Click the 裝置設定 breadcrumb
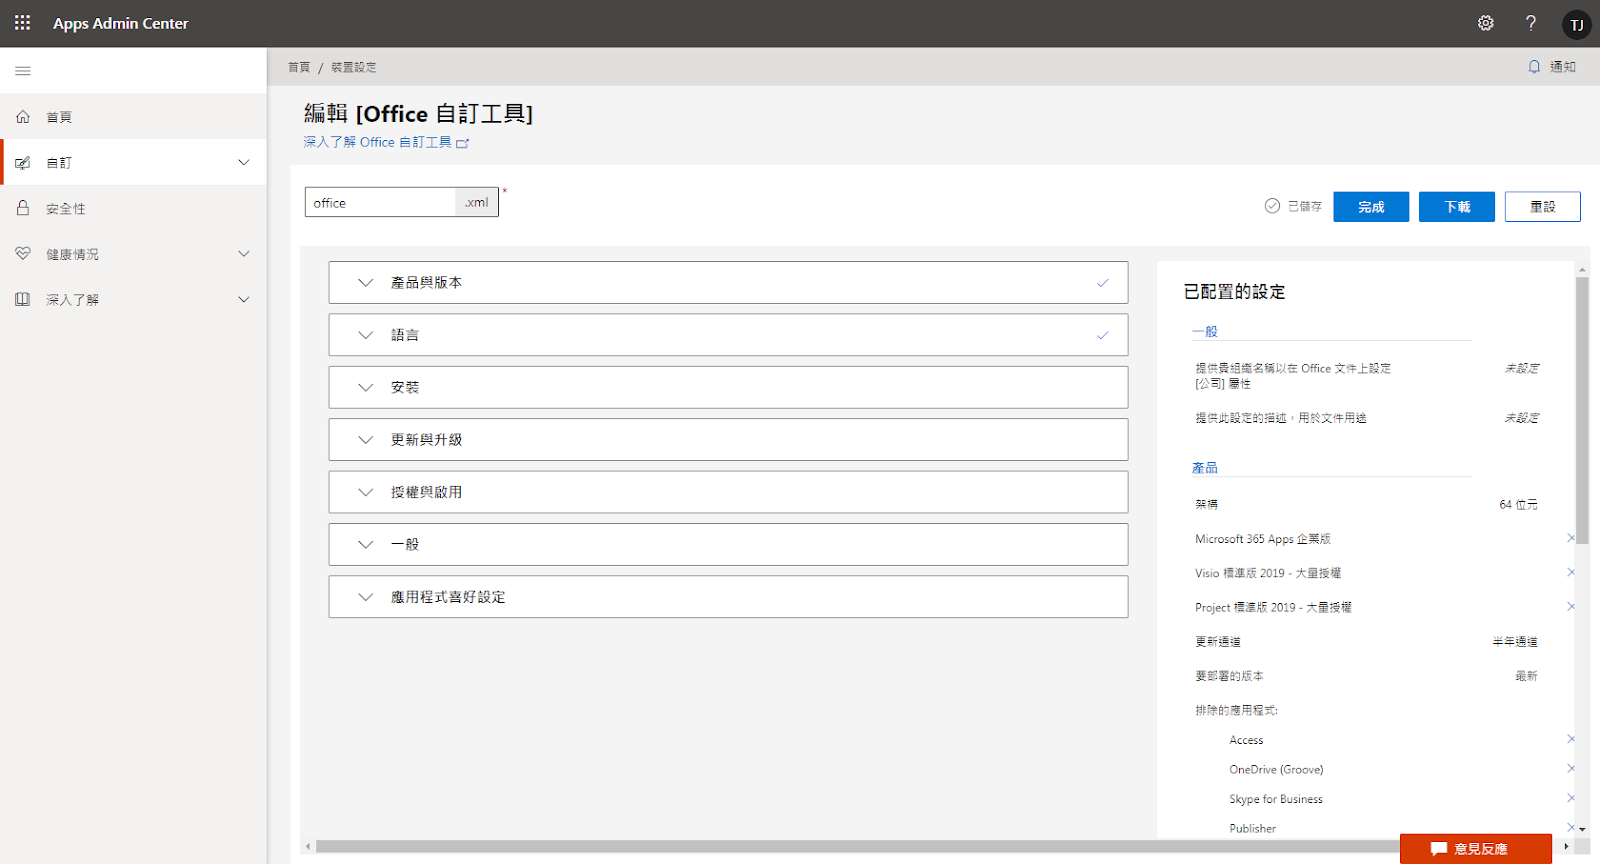This screenshot has height=864, width=1600. point(354,67)
